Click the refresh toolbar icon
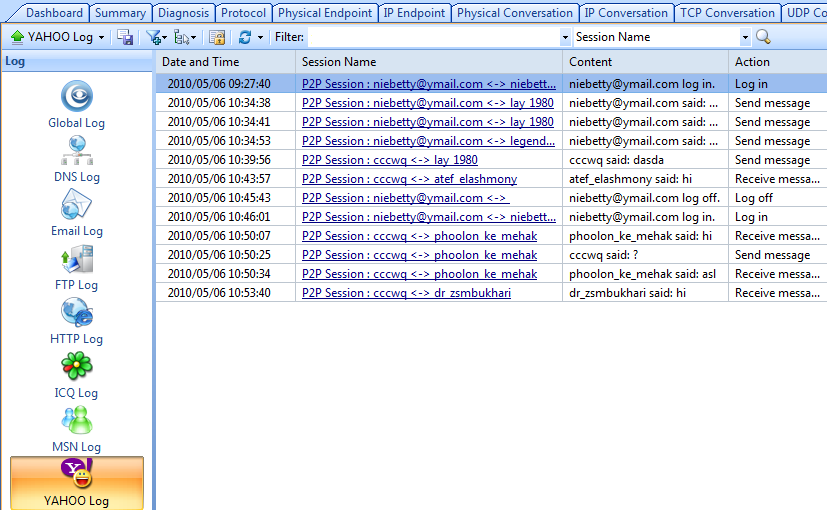The height and width of the screenshot is (510, 827). [x=245, y=37]
